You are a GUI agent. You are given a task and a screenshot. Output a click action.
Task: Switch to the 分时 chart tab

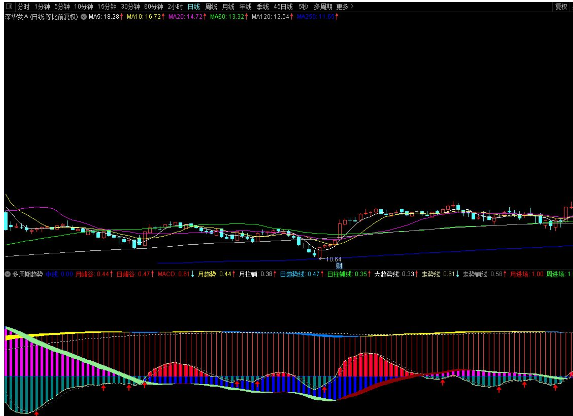23,7
